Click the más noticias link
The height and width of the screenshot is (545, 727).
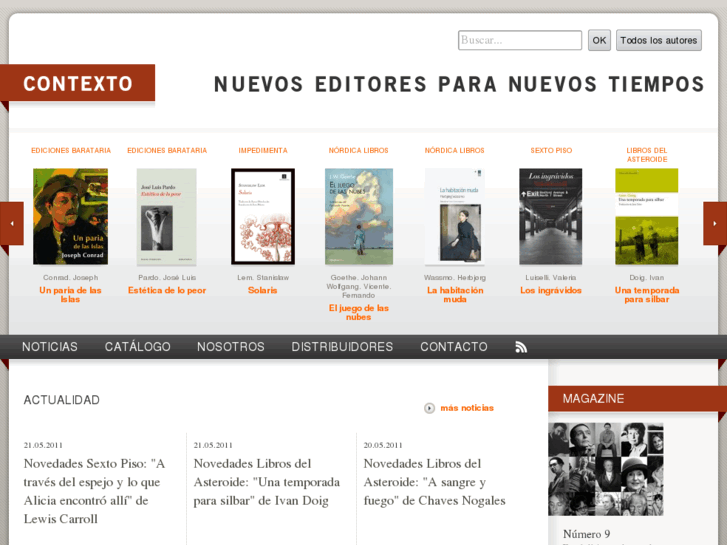[x=467, y=408]
